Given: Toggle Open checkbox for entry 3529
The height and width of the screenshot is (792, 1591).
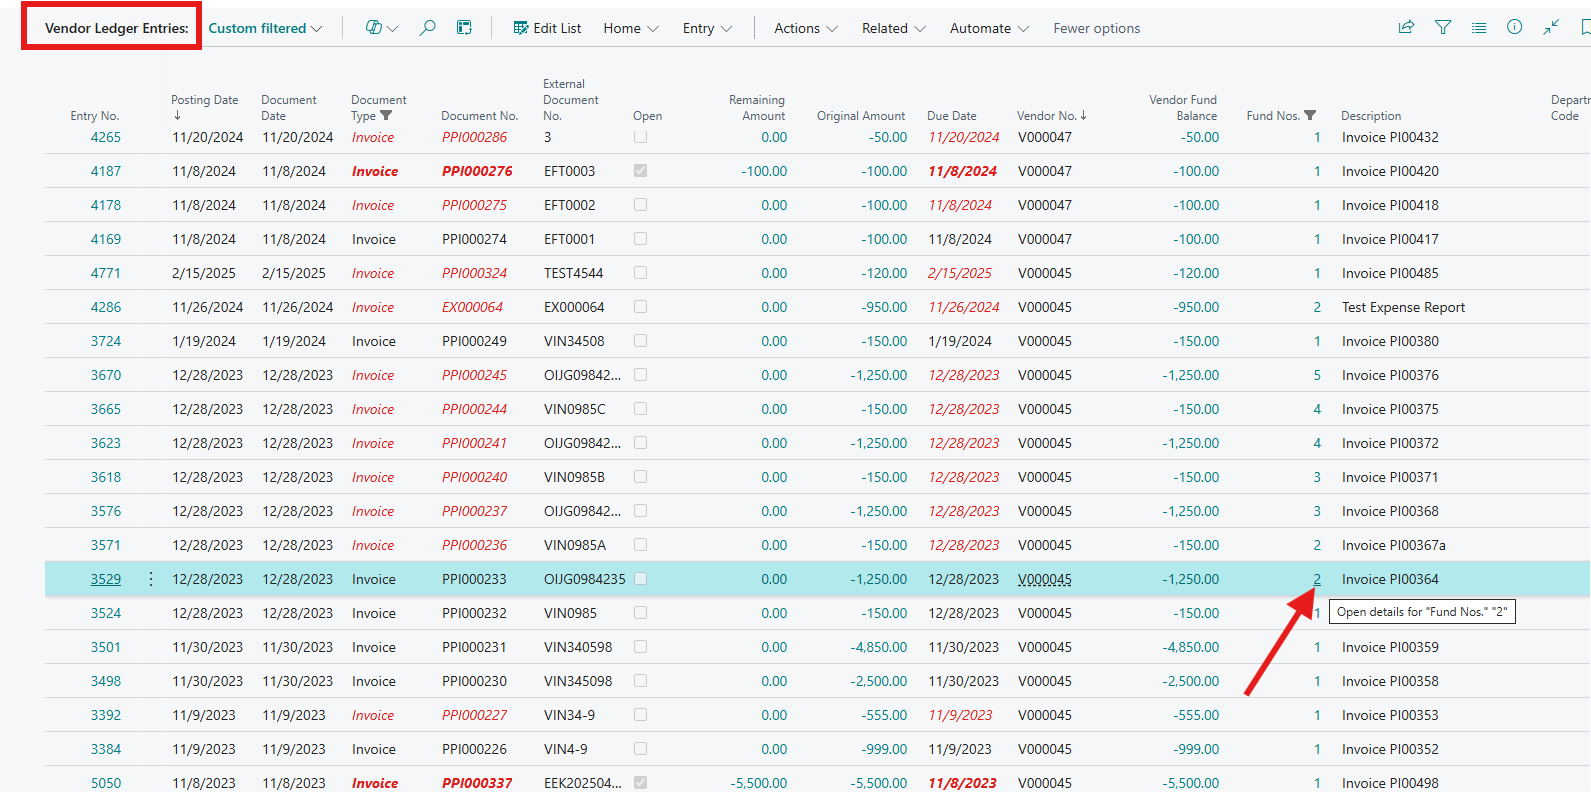Looking at the screenshot, I should click(x=640, y=579).
